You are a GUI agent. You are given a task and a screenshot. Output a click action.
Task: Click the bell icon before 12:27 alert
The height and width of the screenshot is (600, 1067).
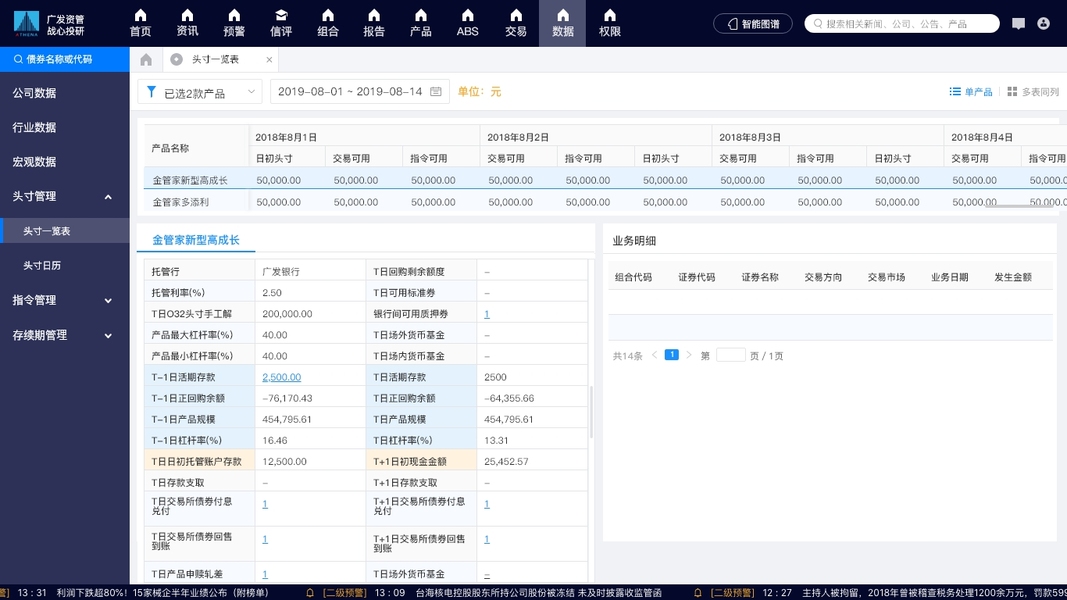697,593
